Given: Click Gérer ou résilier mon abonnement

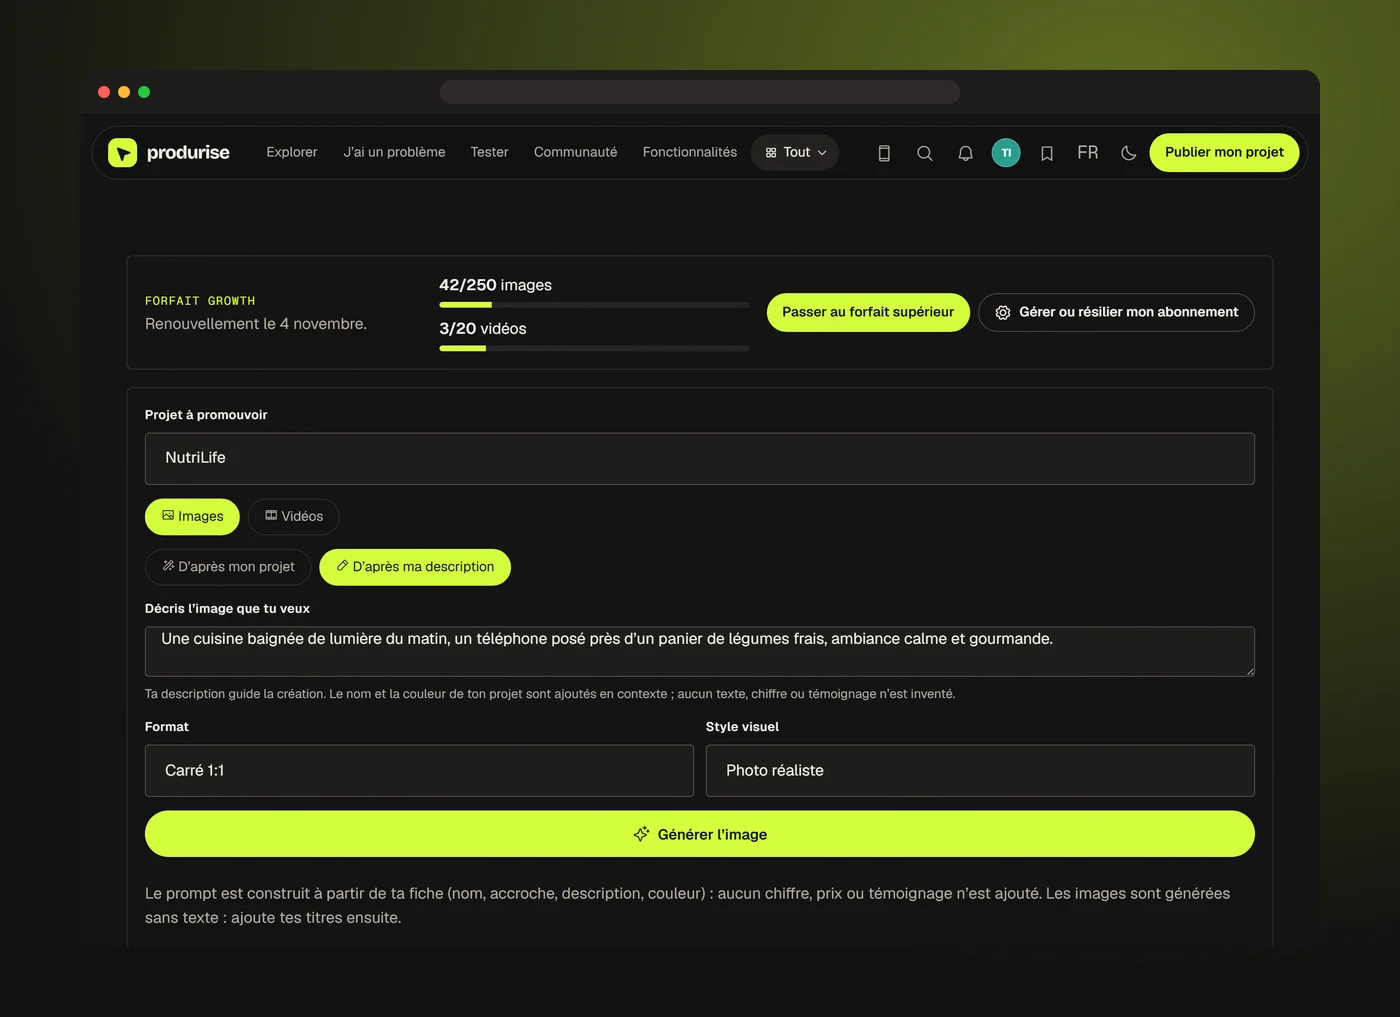Looking at the screenshot, I should 1116,312.
